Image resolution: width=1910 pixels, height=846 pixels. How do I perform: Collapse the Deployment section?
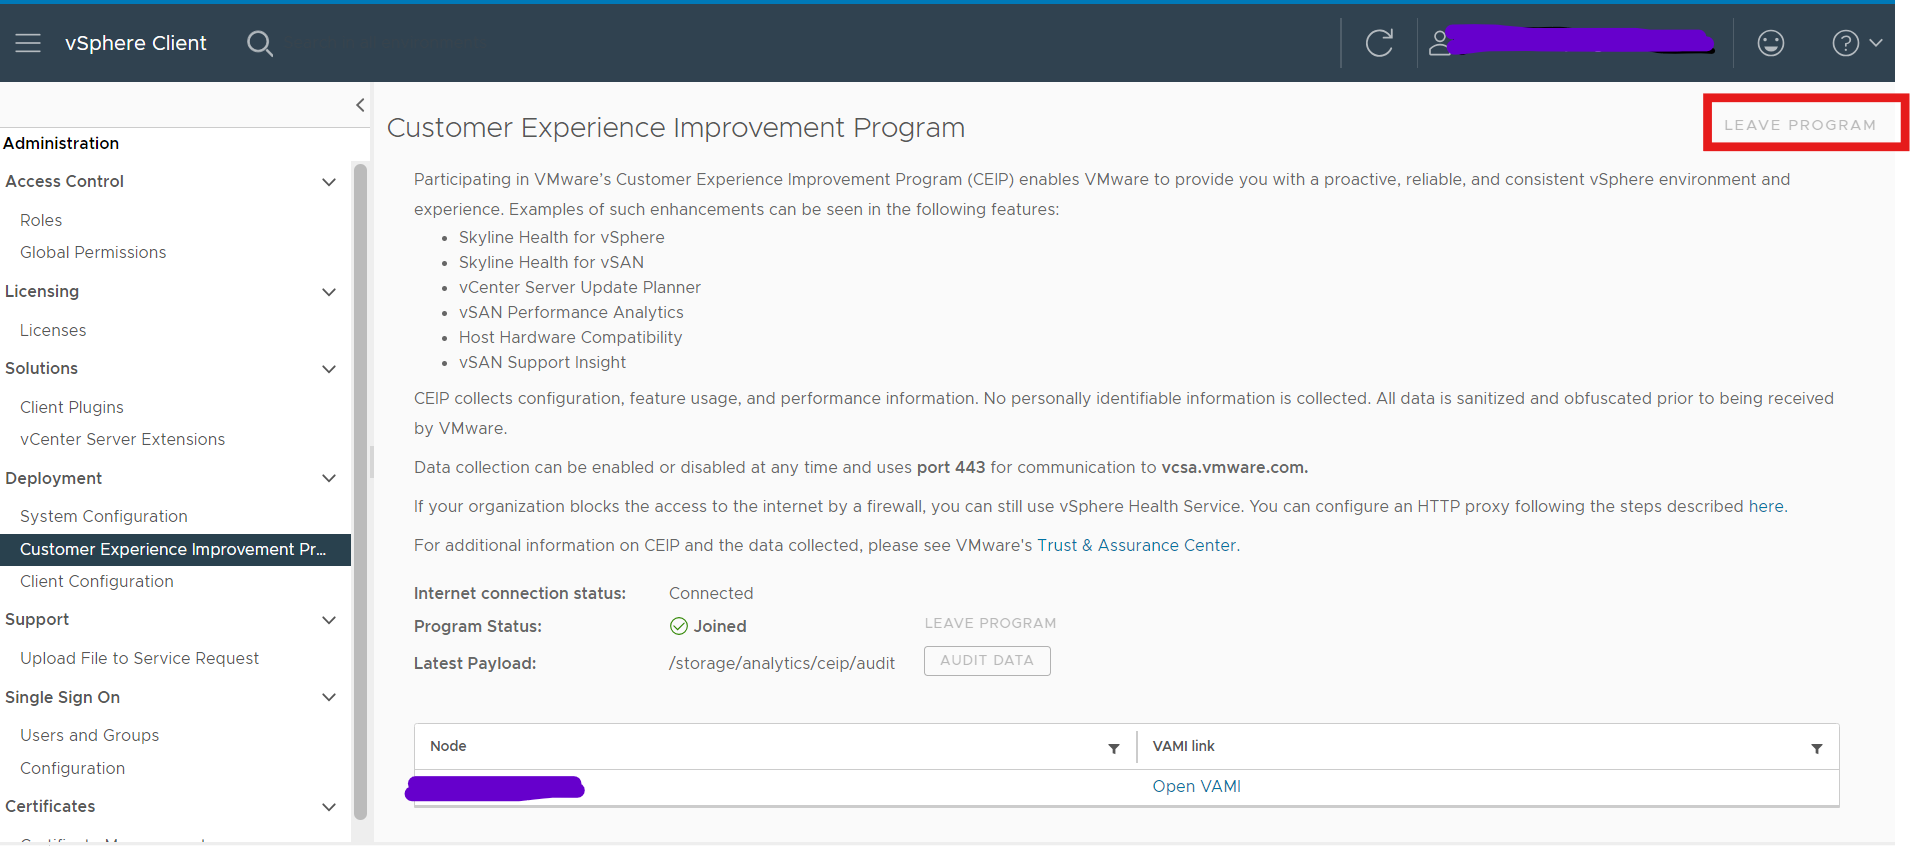tap(328, 478)
